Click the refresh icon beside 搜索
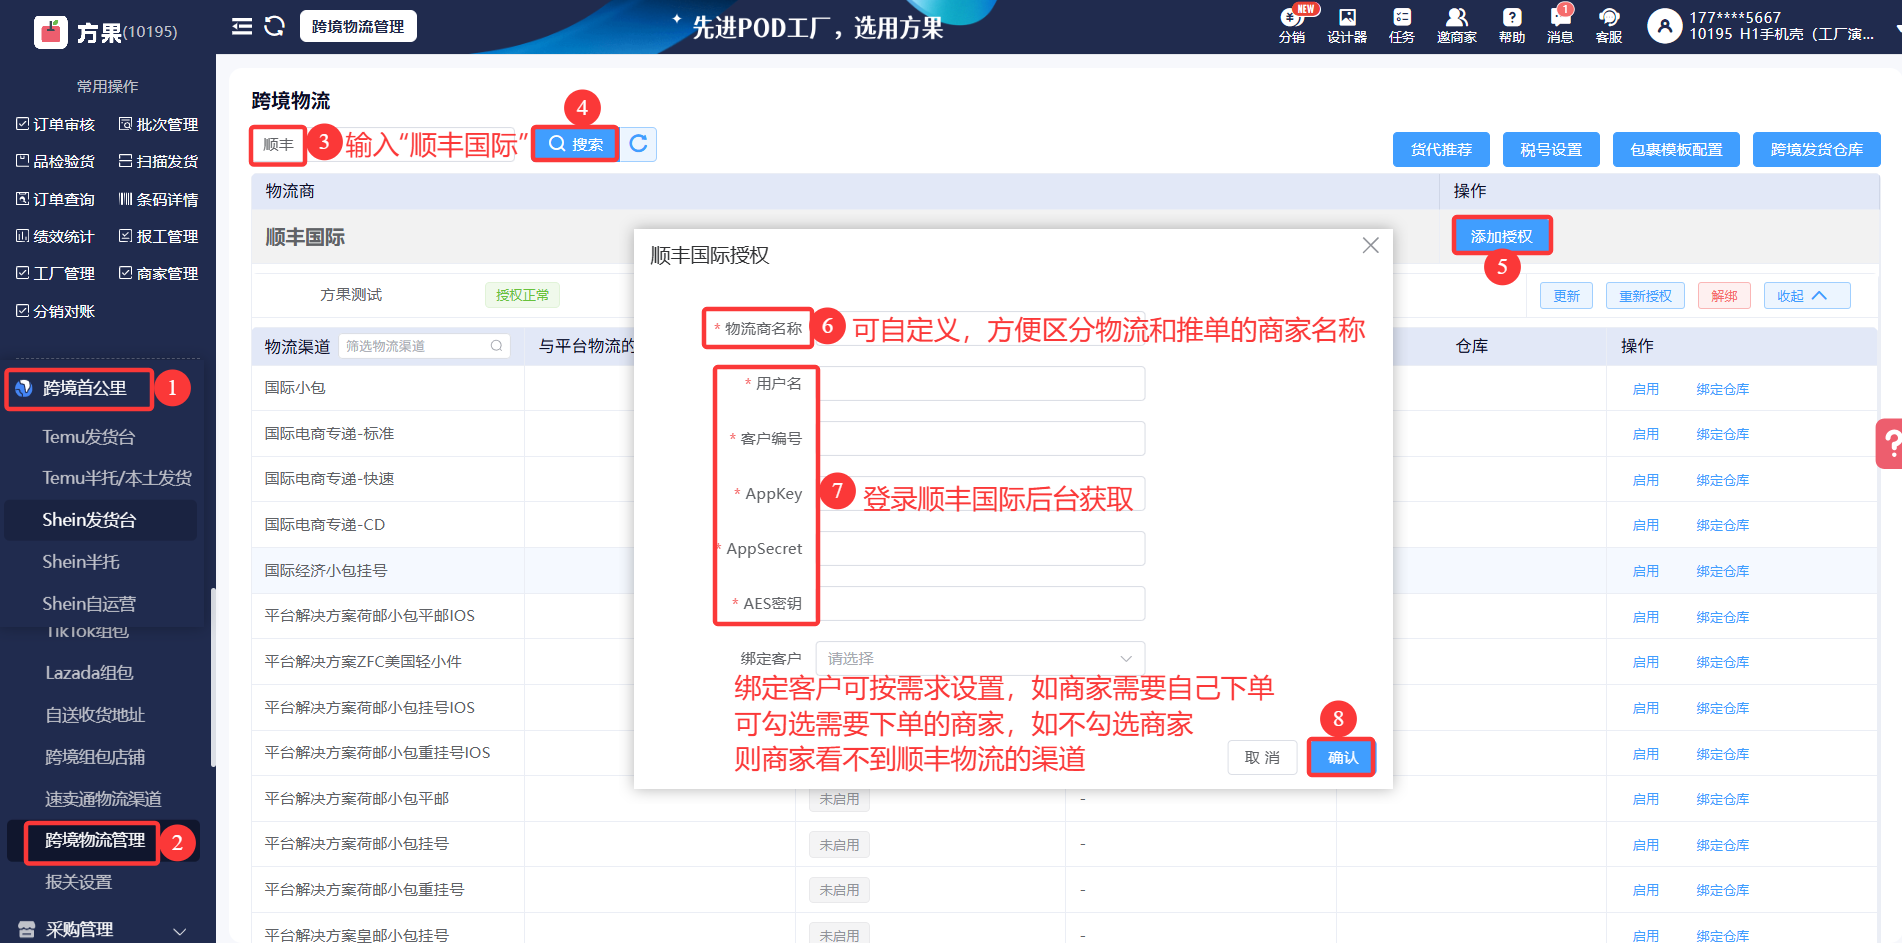 coord(638,144)
